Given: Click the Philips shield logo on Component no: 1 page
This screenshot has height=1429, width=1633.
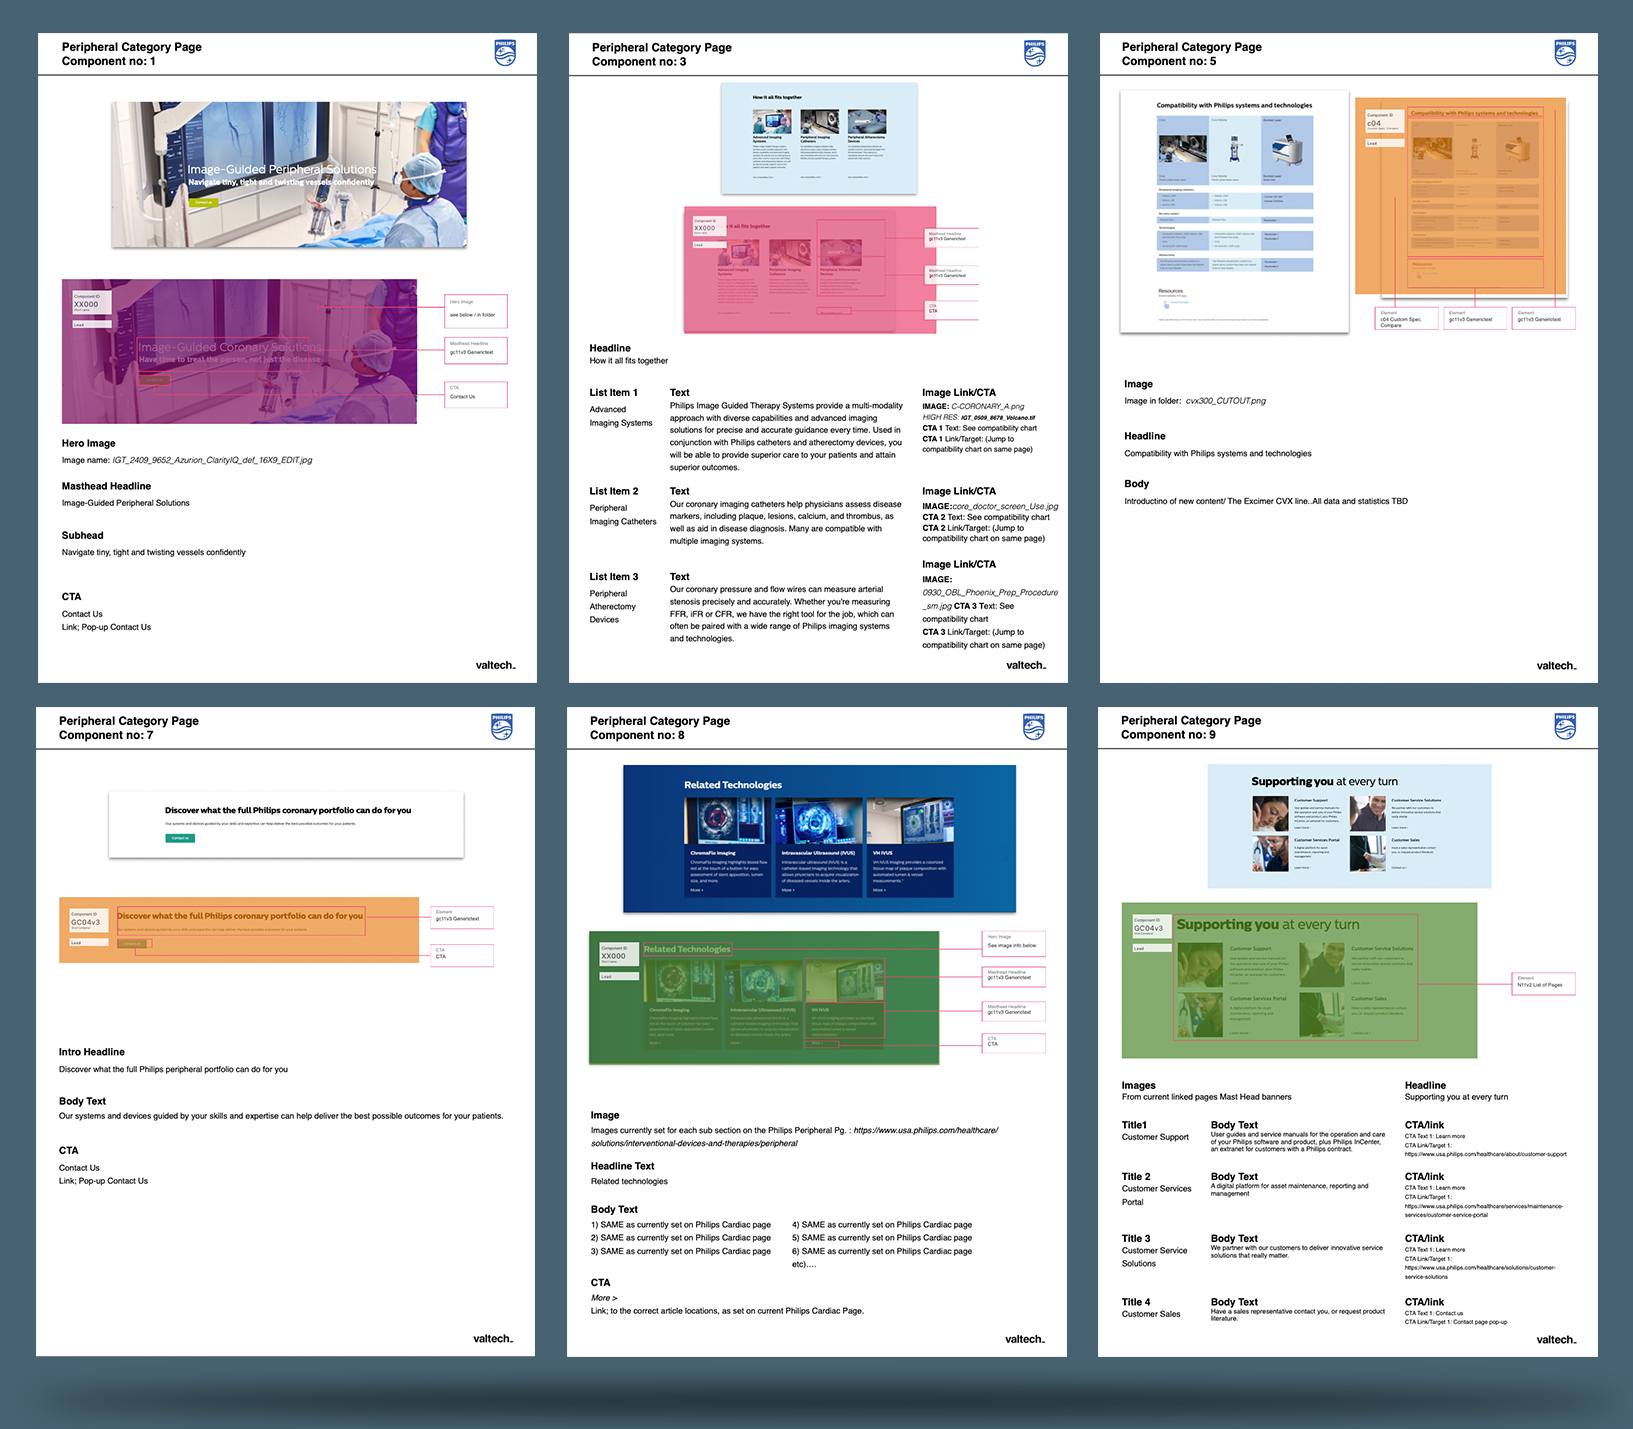Looking at the screenshot, I should click(505, 53).
